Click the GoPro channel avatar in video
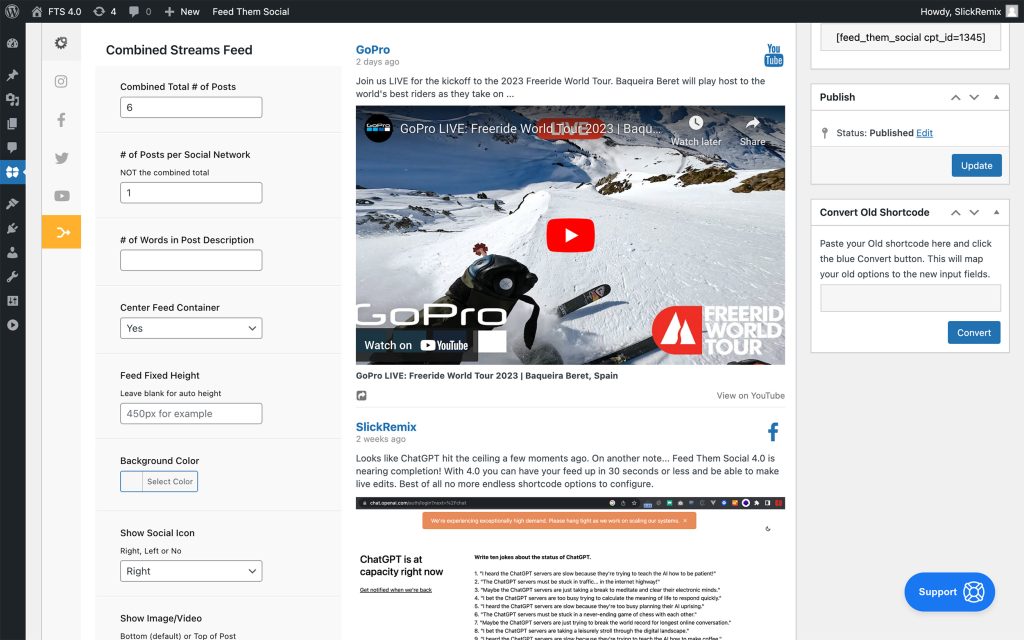The height and width of the screenshot is (640, 1024). [x=378, y=128]
